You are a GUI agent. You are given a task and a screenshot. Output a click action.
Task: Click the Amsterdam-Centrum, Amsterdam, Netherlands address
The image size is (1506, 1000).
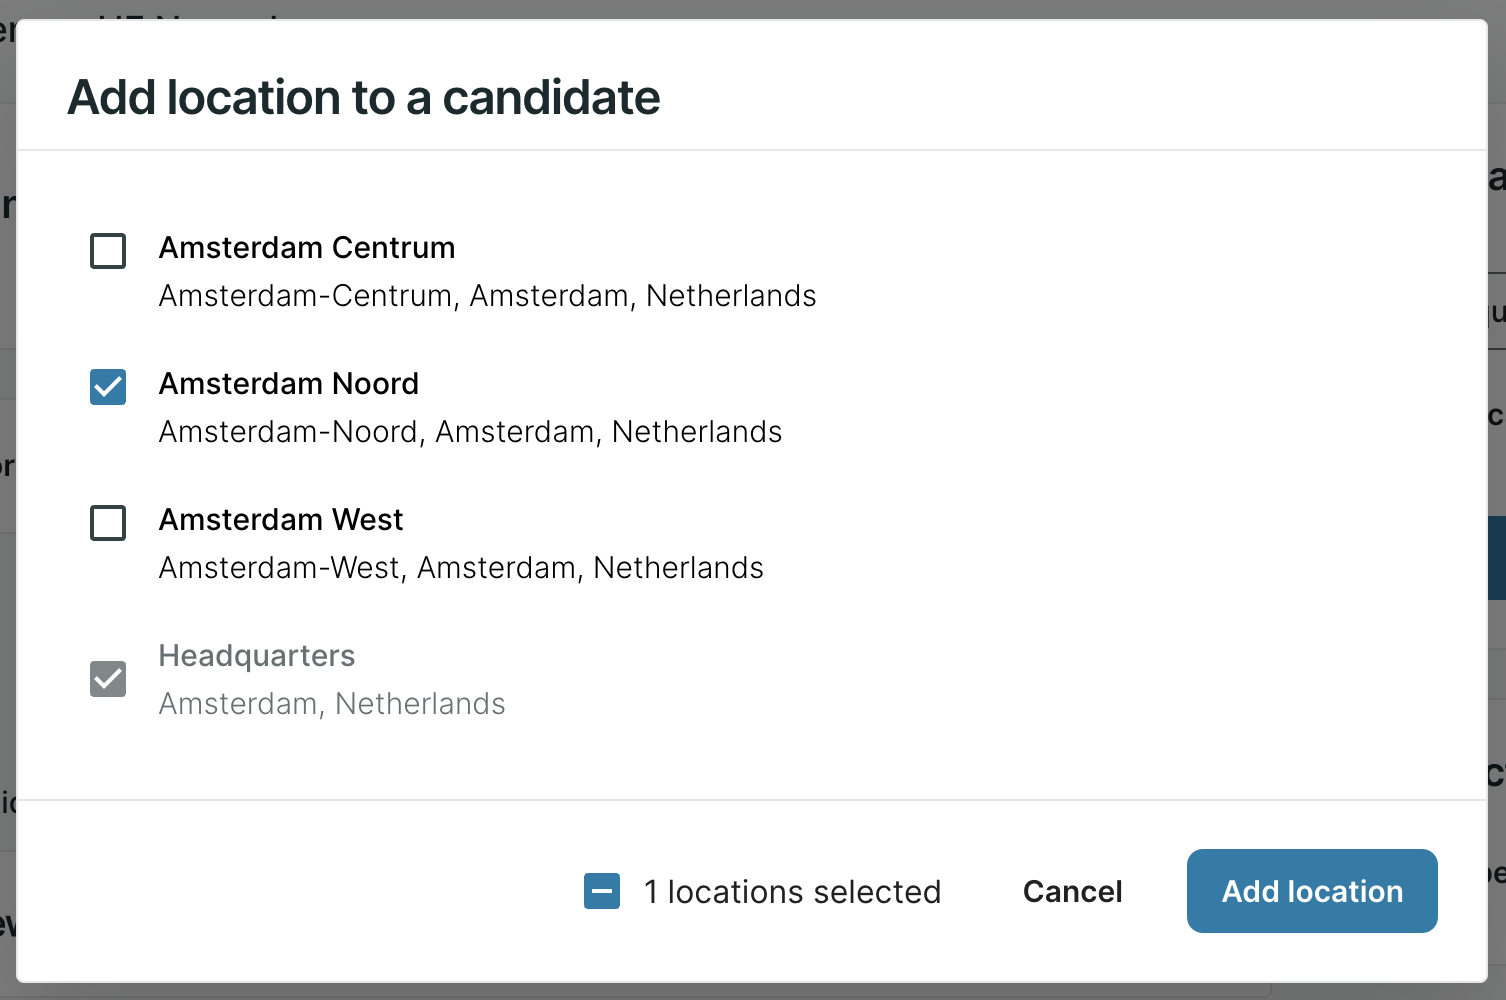487,296
